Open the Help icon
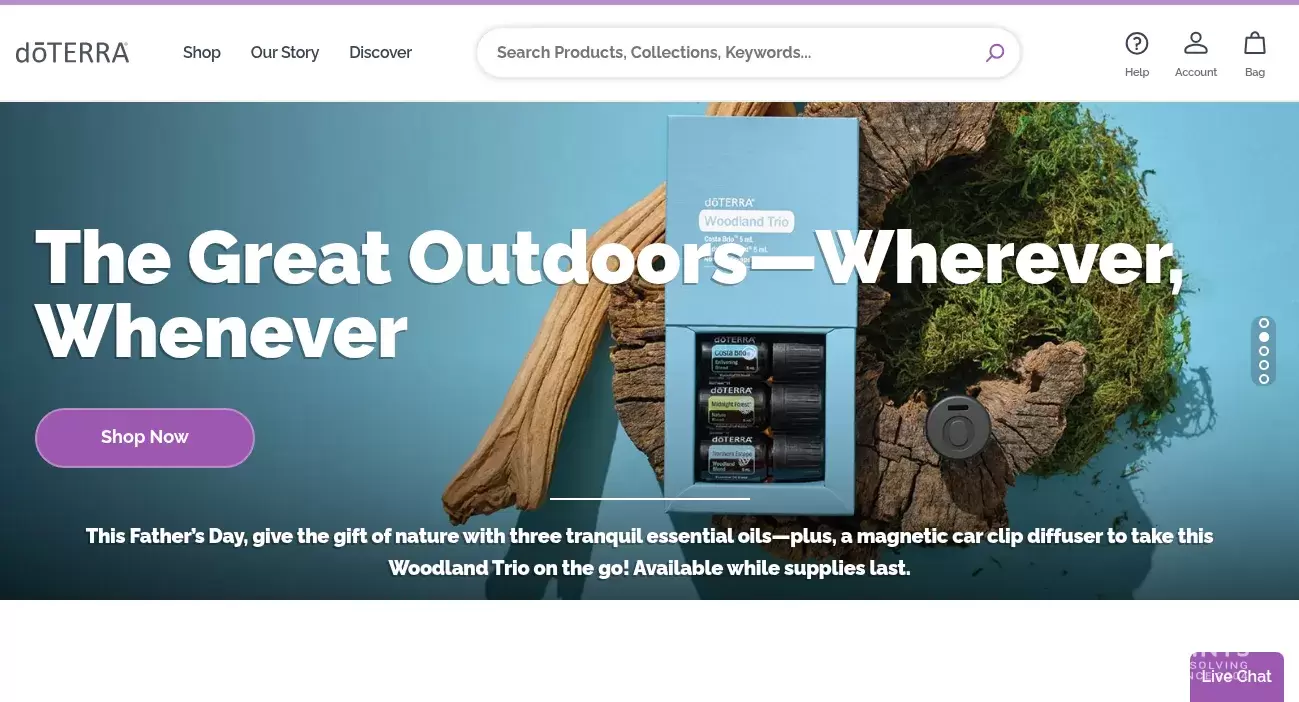The image size is (1299, 702). pos(1136,54)
